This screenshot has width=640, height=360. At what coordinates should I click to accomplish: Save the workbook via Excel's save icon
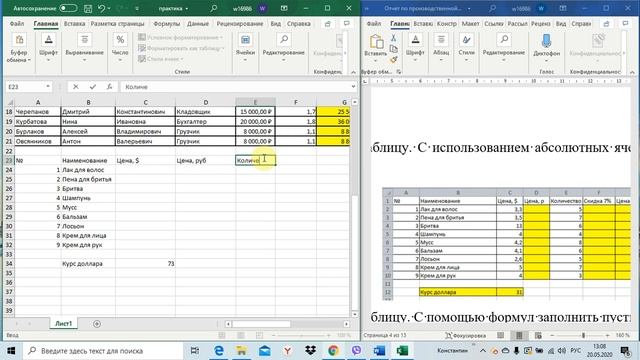88,8
